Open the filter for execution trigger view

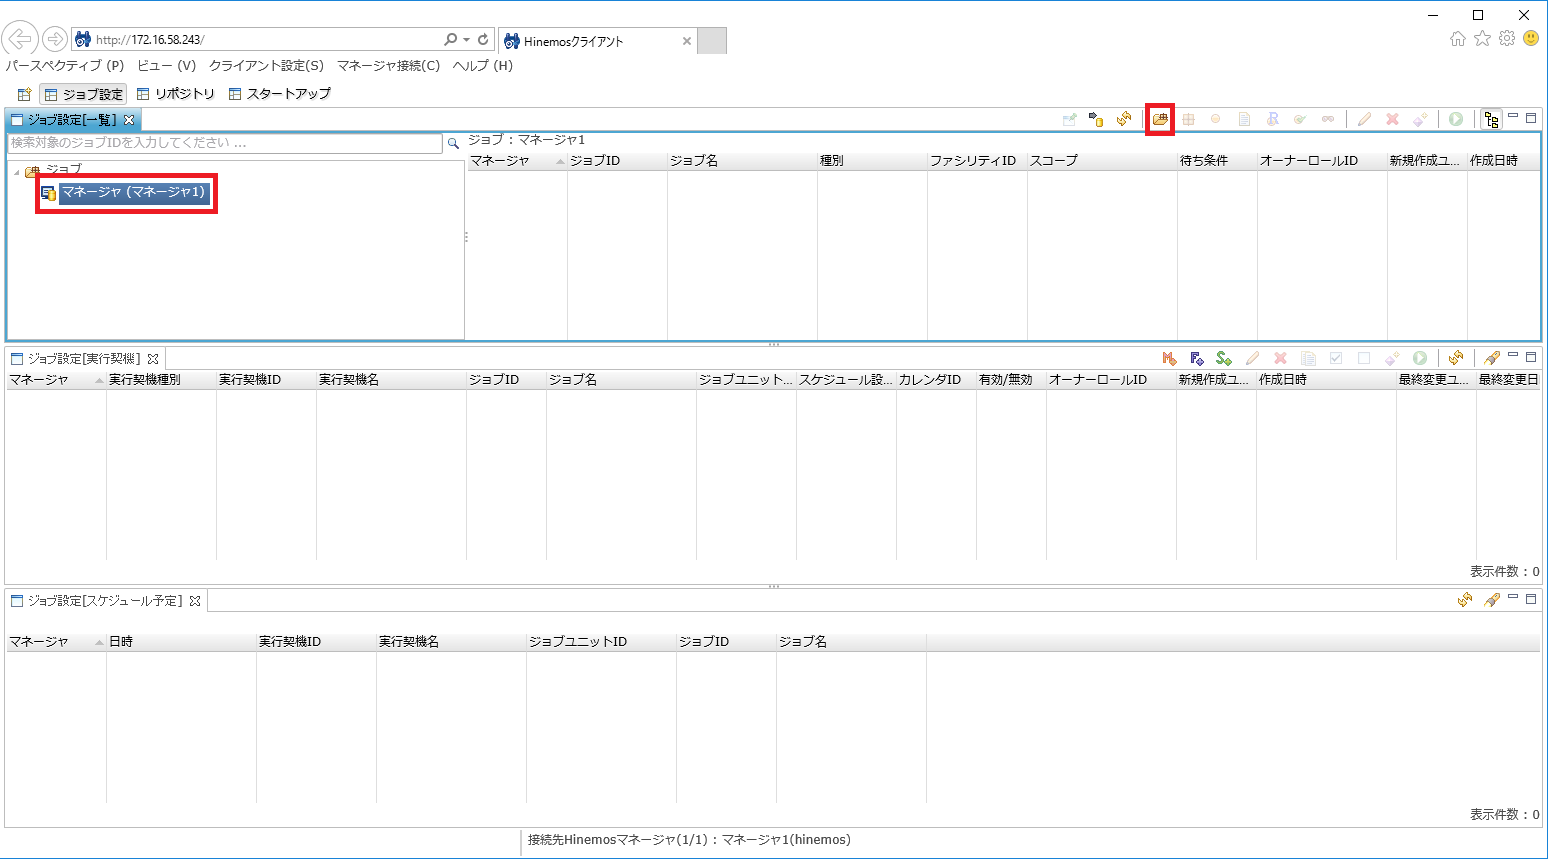1492,358
